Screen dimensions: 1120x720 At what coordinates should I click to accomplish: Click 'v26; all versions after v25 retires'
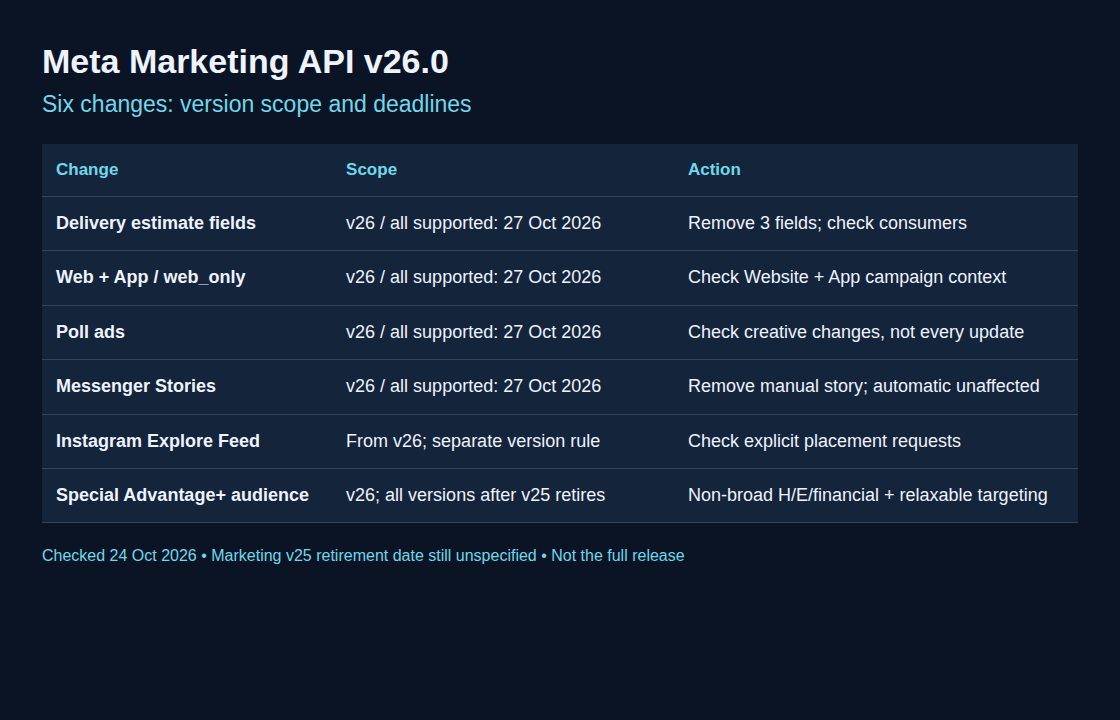pos(475,495)
